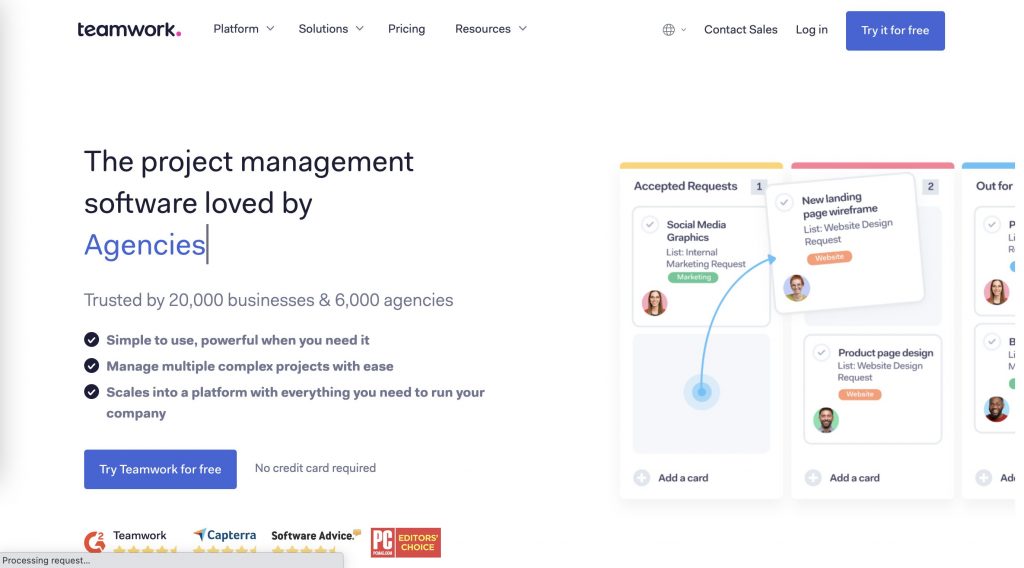The height and width of the screenshot is (568, 1024).
Task: Click Log in
Action: (811, 29)
